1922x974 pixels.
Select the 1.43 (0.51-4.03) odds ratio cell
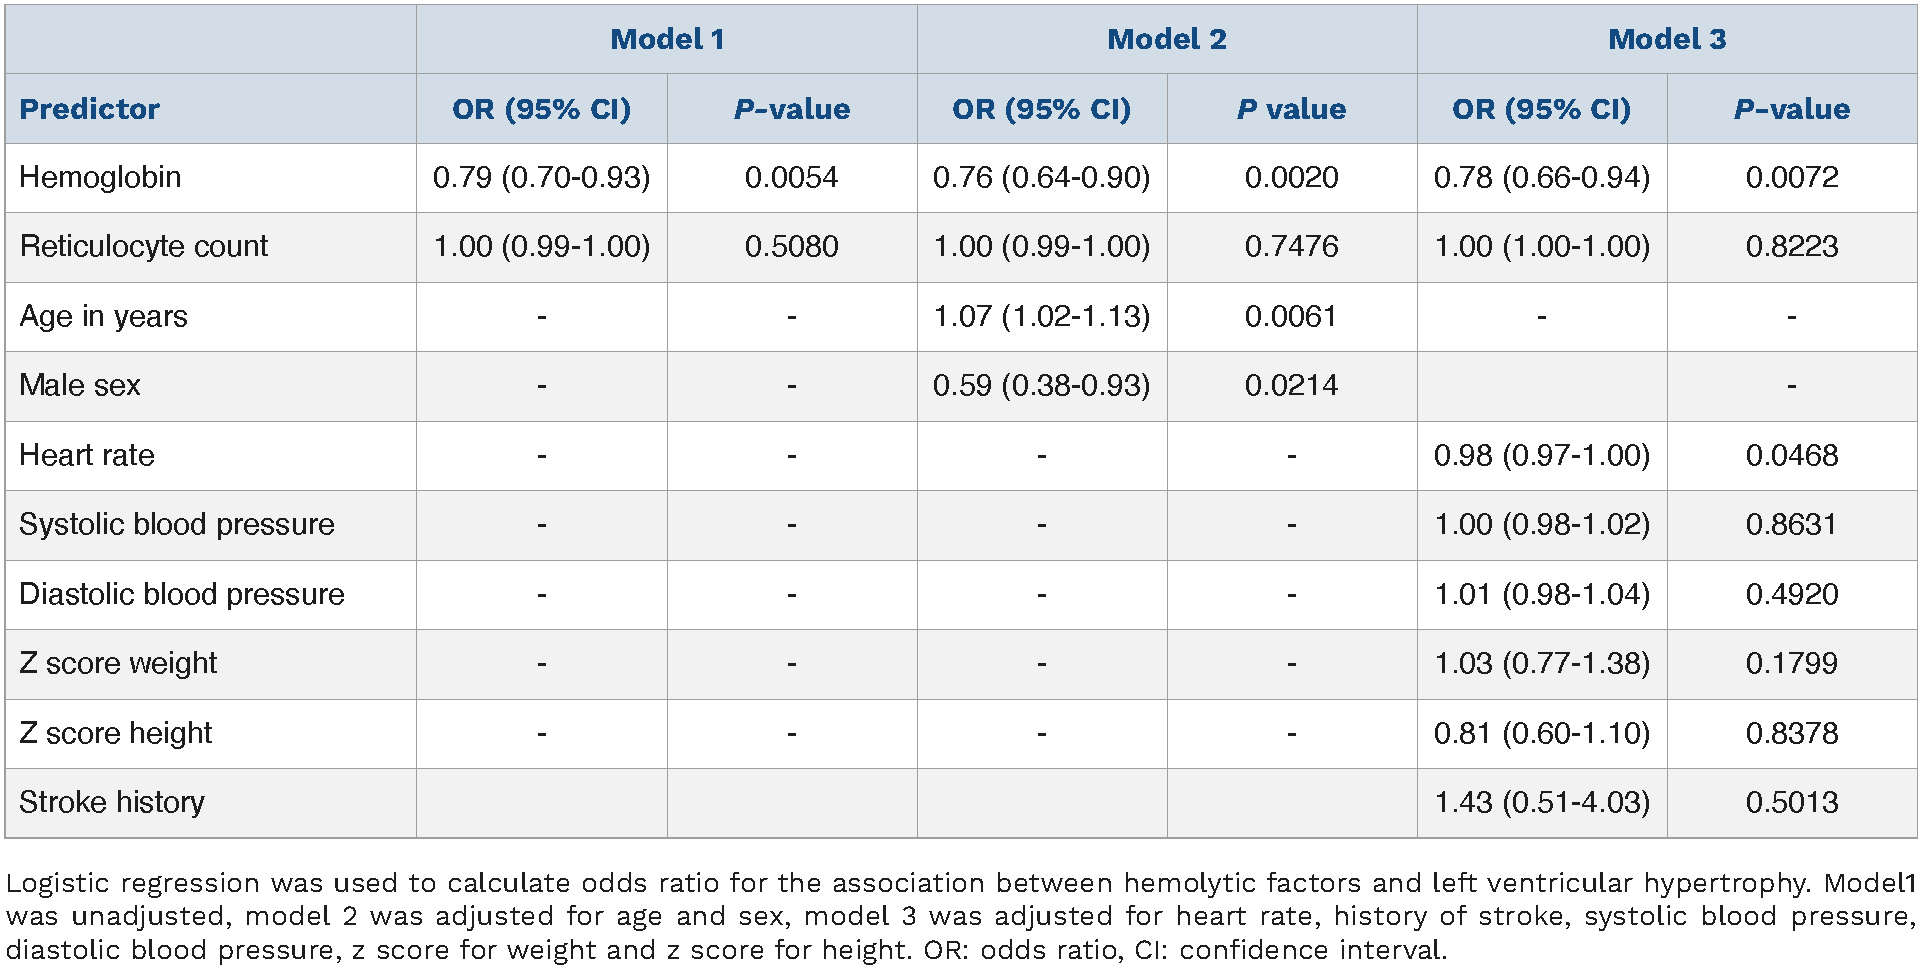[1542, 802]
